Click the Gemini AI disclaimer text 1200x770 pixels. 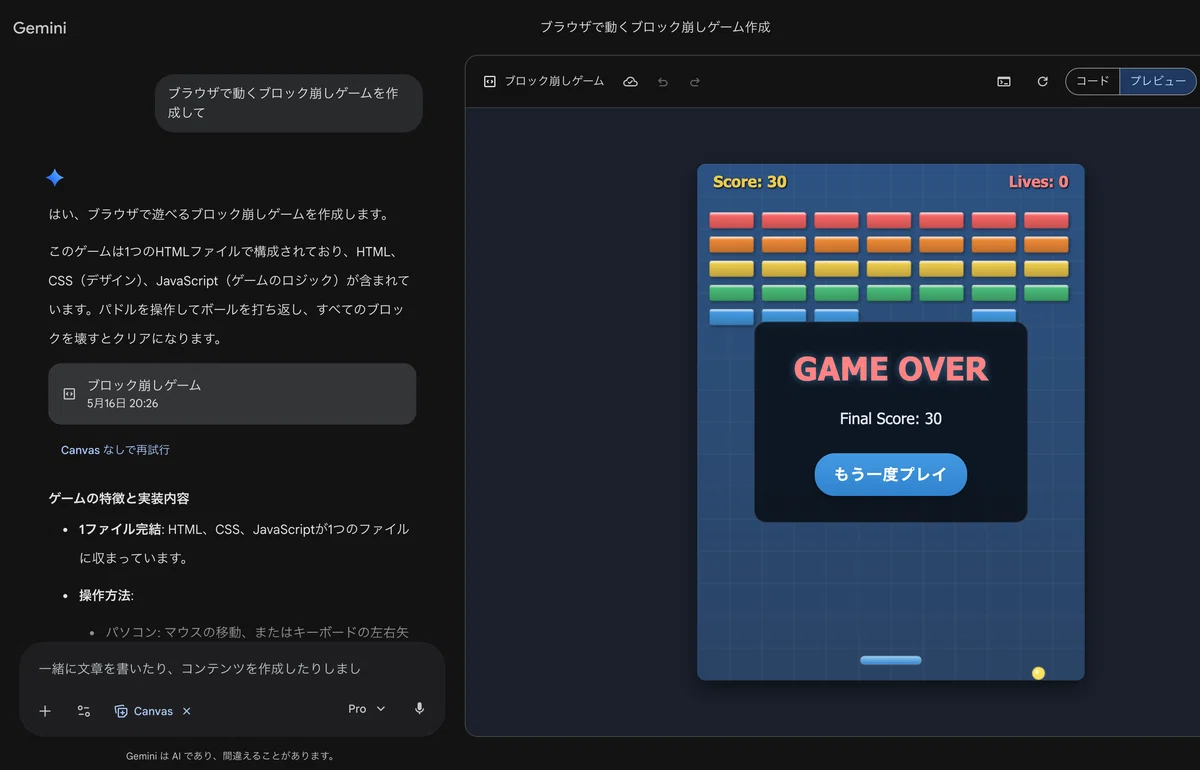[x=230, y=756]
